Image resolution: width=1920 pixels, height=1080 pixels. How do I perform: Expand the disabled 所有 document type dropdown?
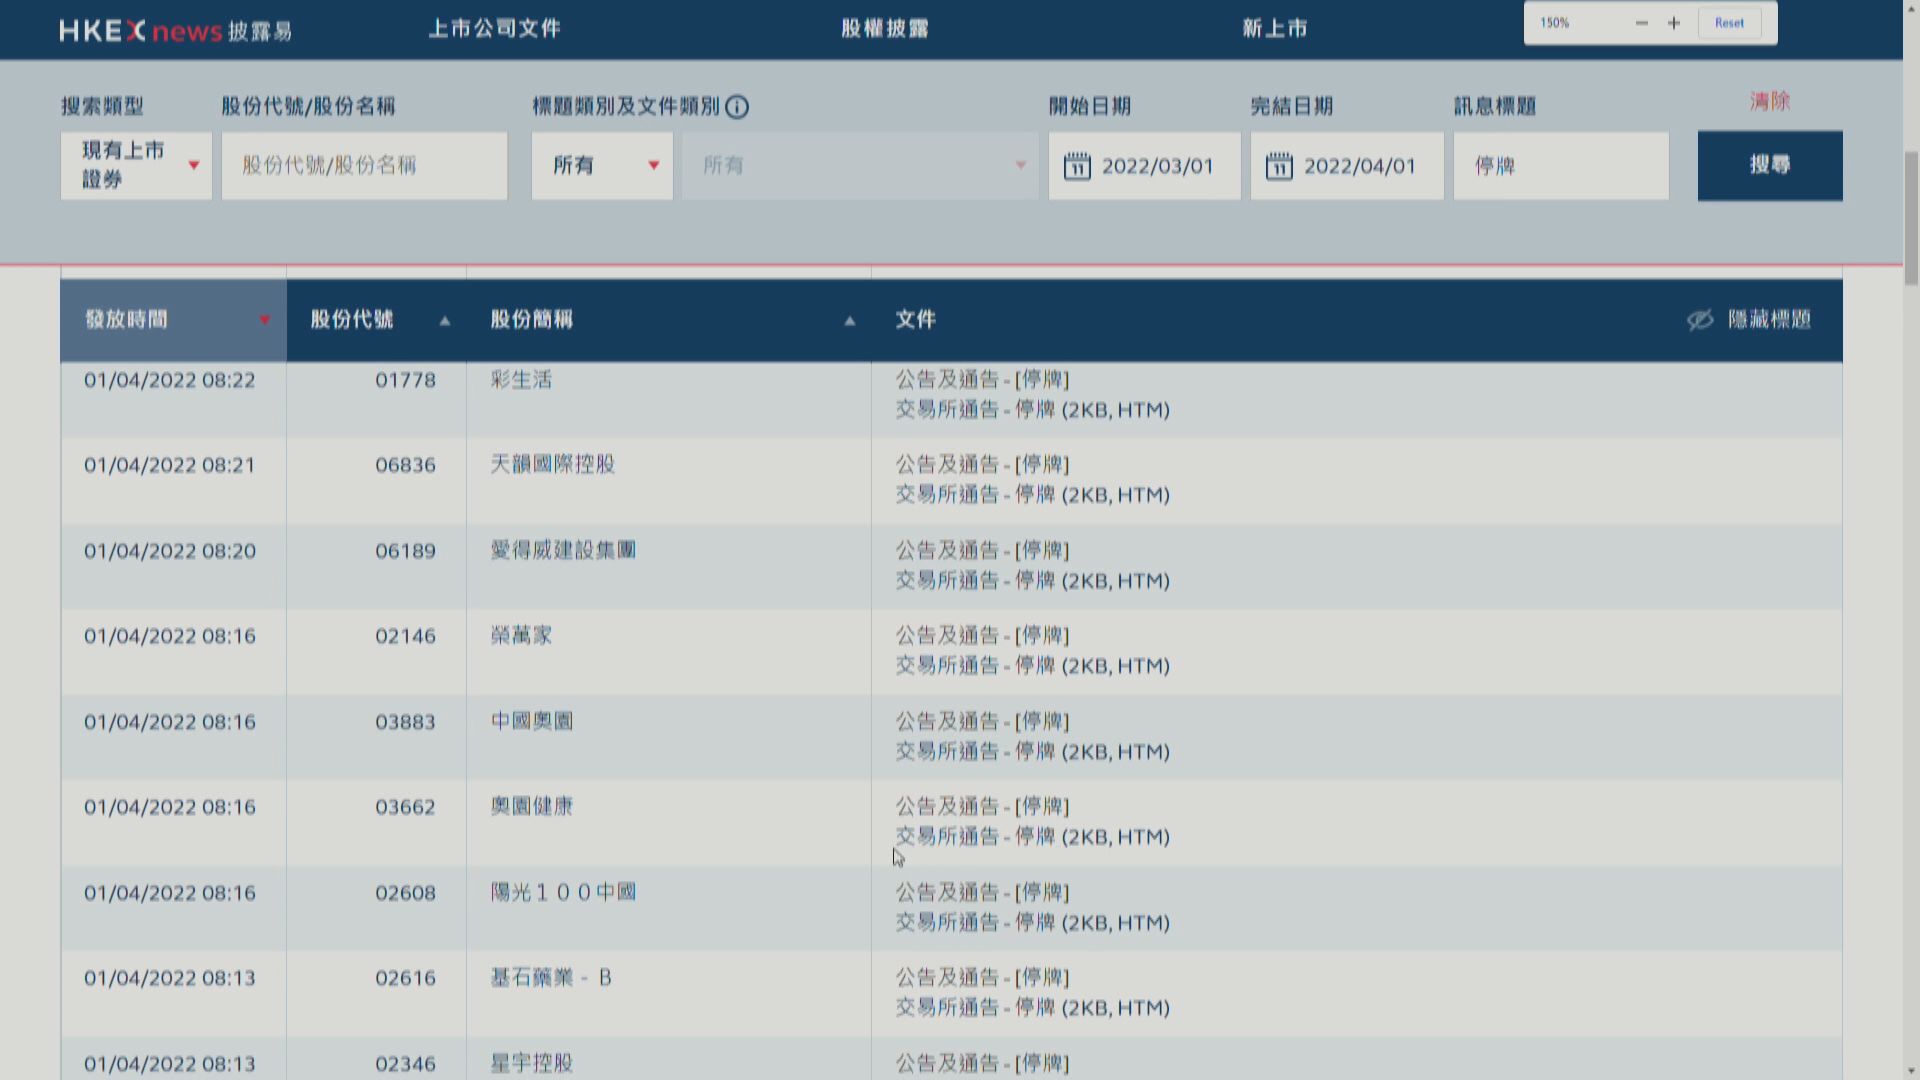click(860, 165)
